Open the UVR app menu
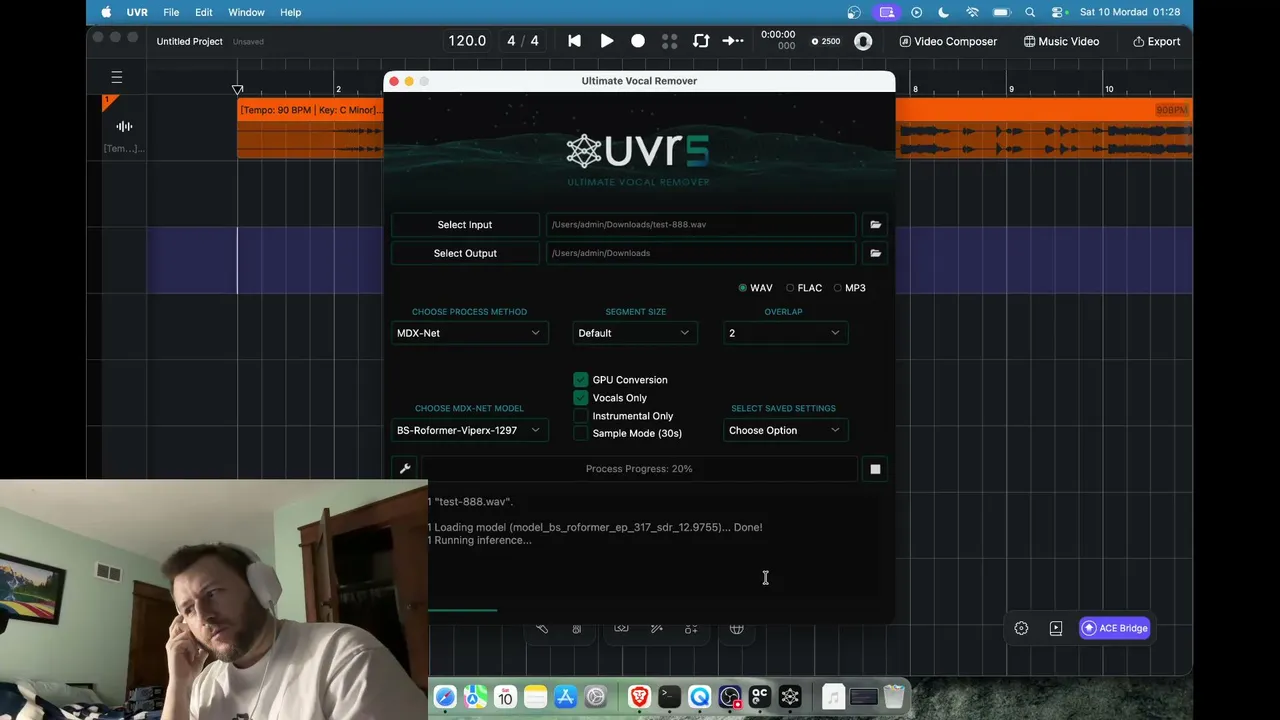Image resolution: width=1280 pixels, height=720 pixels. tap(137, 12)
